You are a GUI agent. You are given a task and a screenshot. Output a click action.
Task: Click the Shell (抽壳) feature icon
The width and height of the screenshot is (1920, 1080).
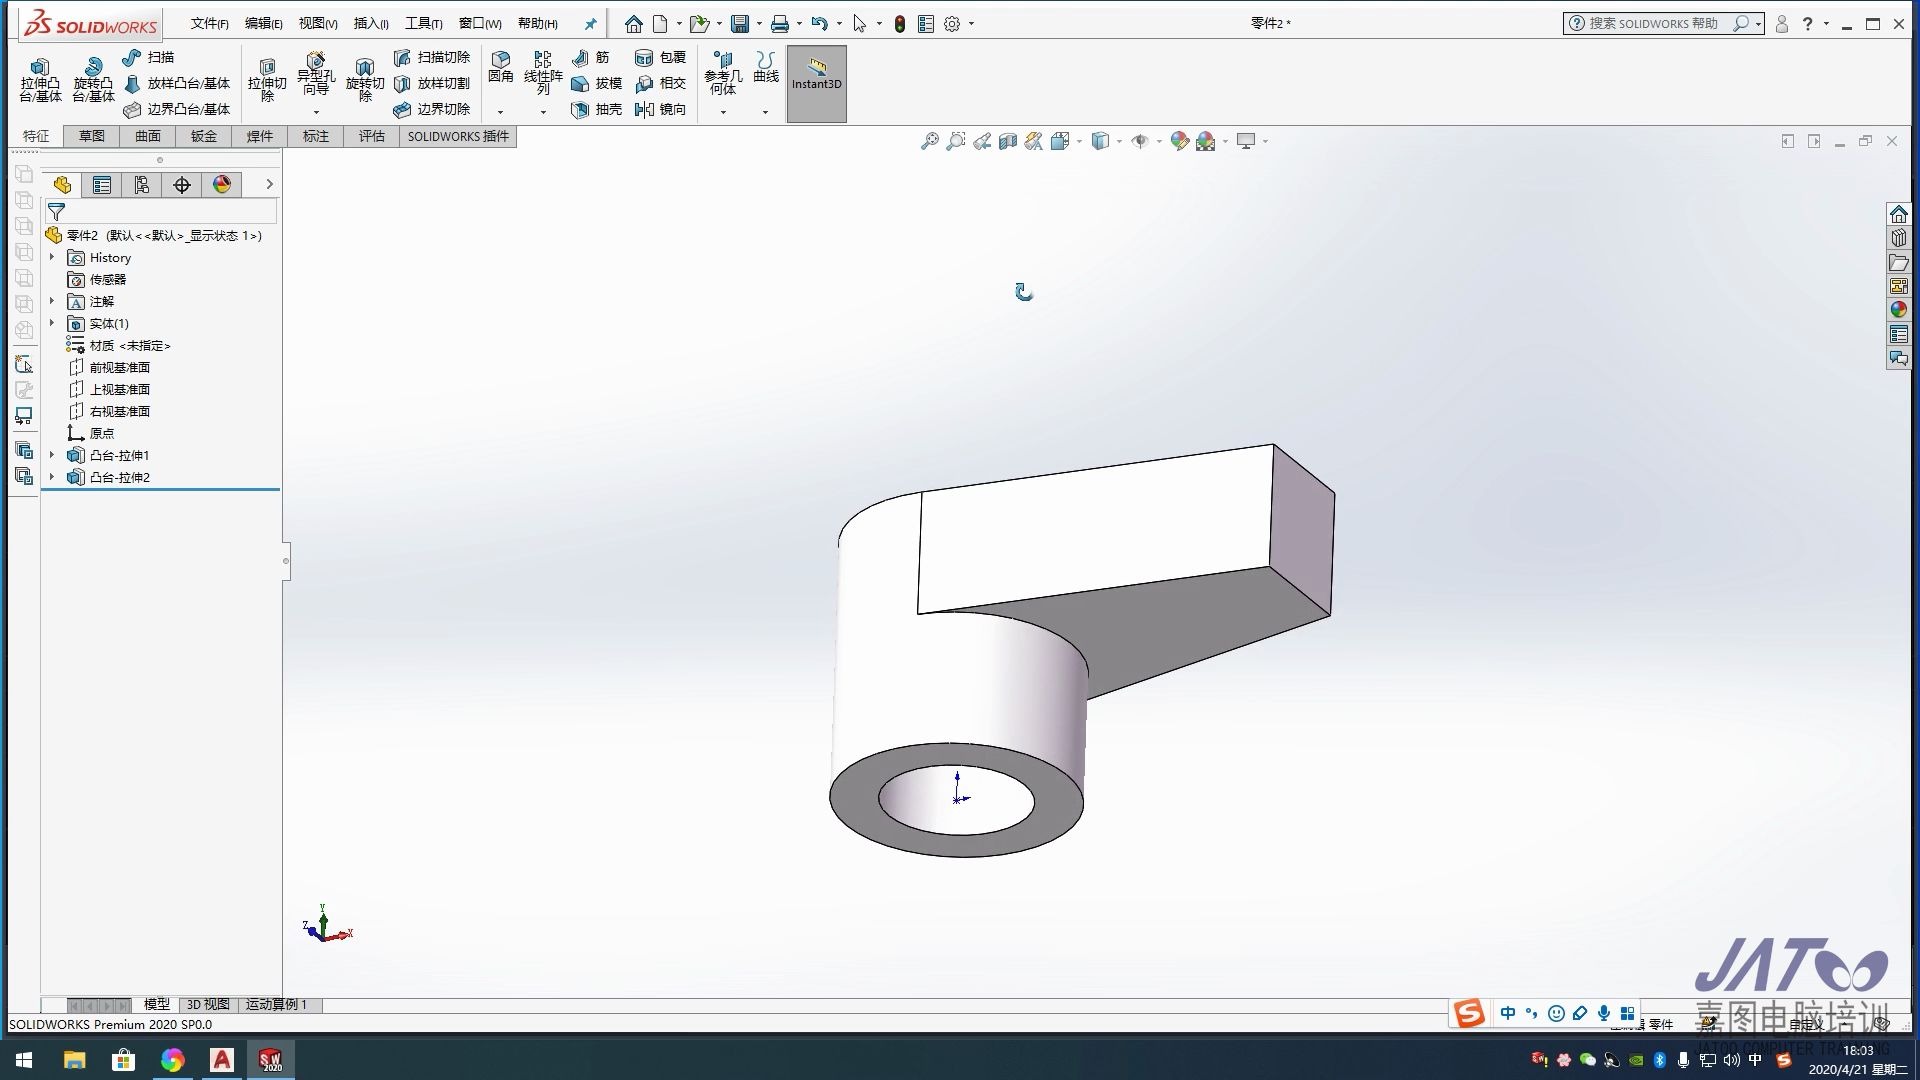pyautogui.click(x=580, y=110)
